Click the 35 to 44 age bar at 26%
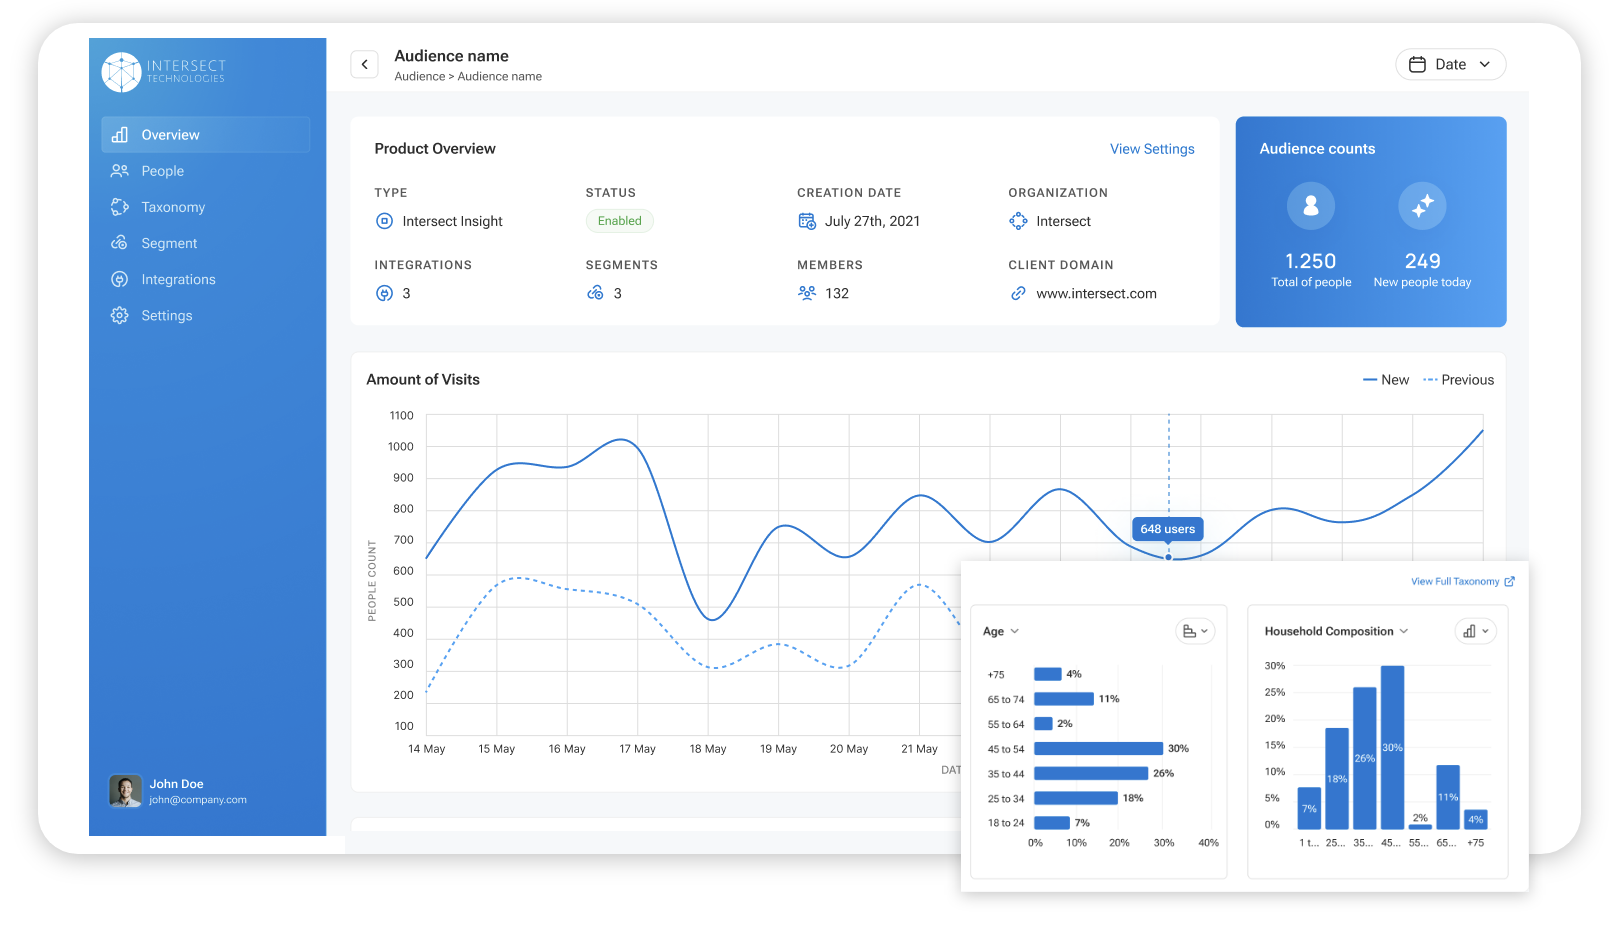Image resolution: width=1618 pixels, height=925 pixels. point(1091,773)
